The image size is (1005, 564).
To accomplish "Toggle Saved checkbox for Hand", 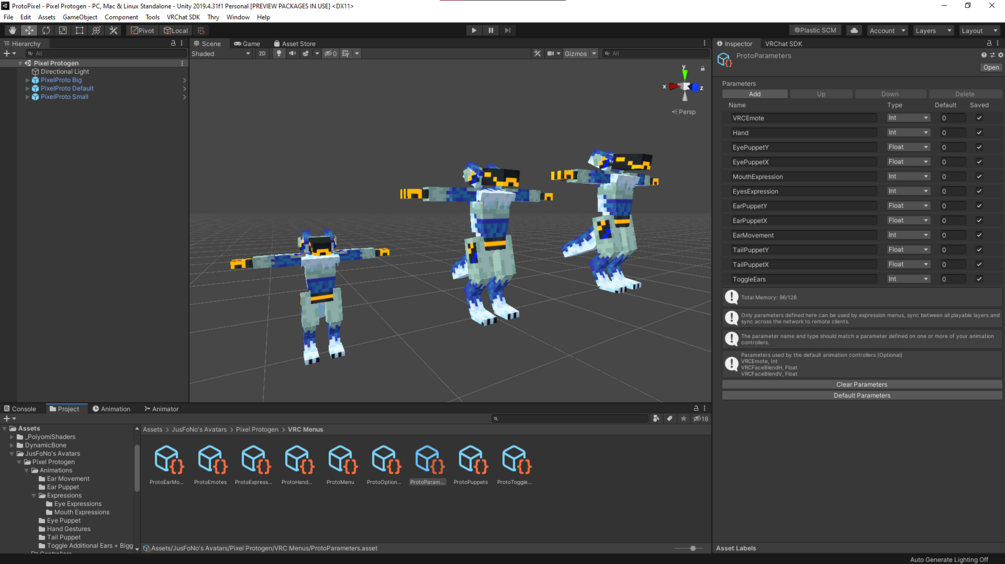I will coord(979,133).
